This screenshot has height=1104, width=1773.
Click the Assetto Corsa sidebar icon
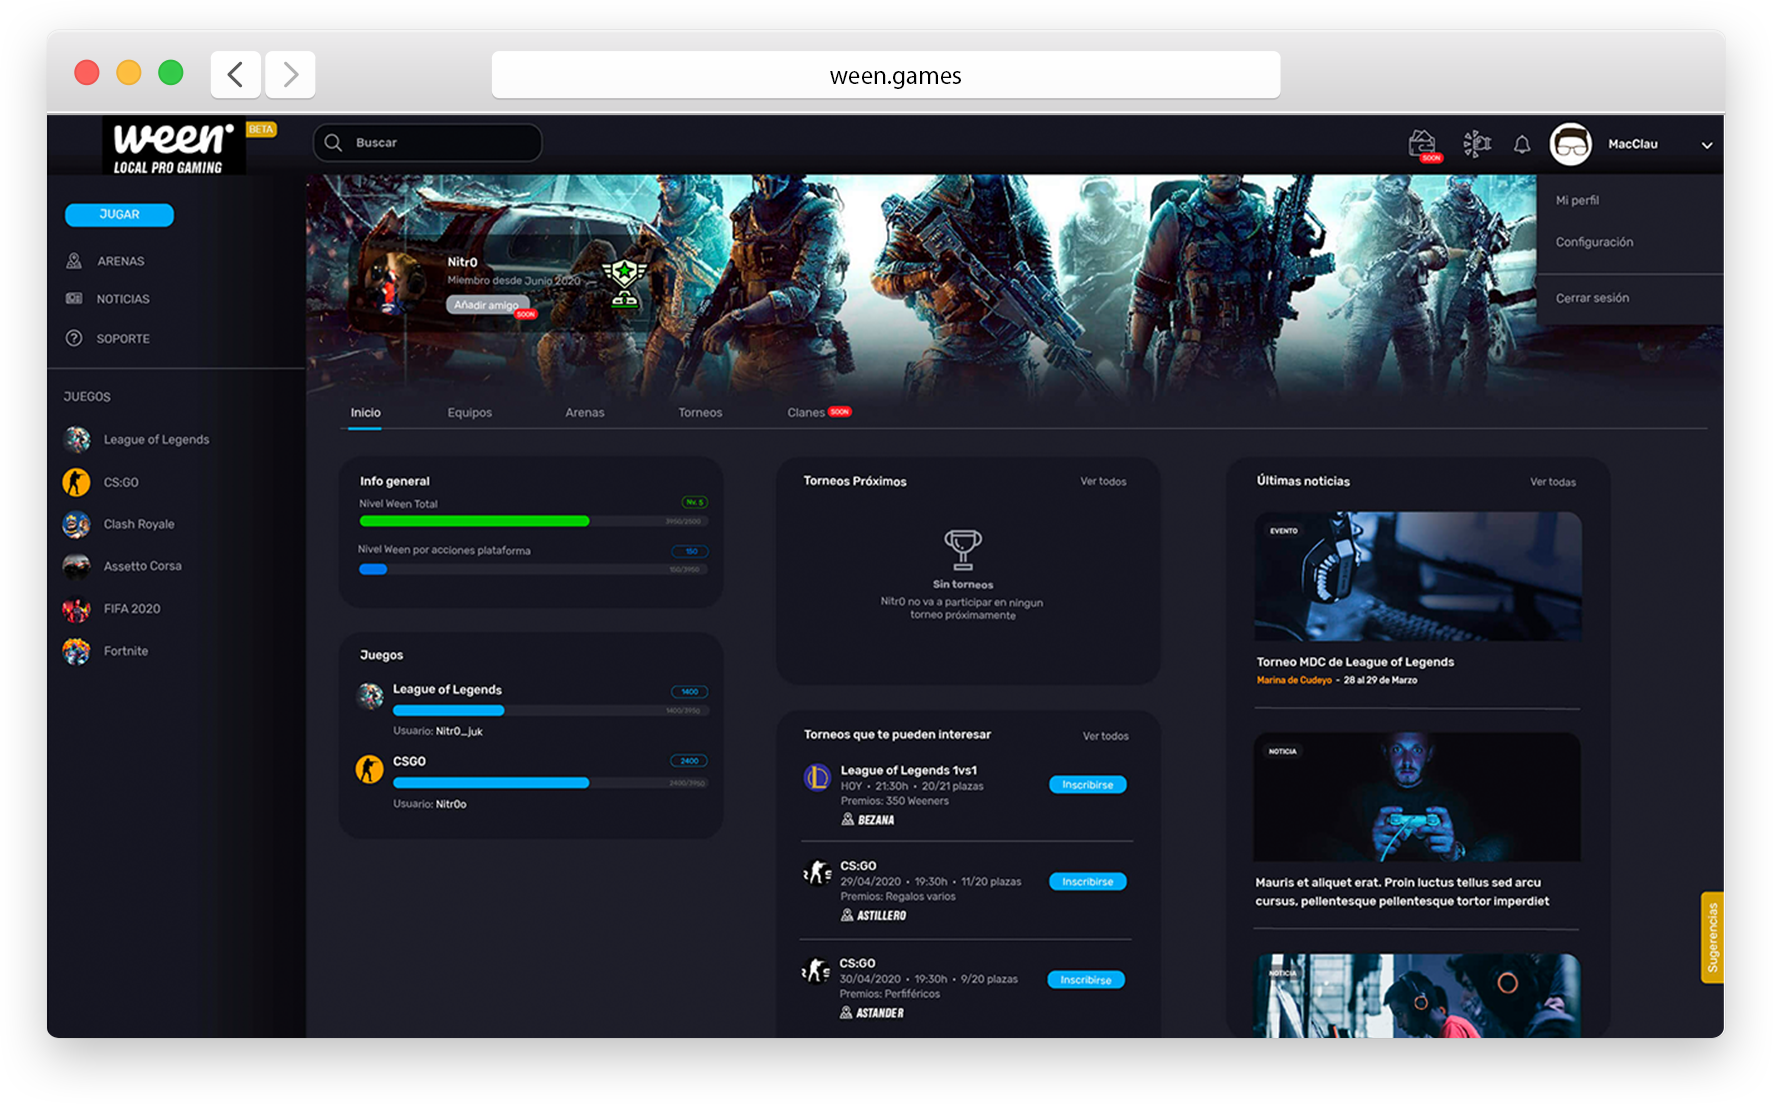click(x=77, y=566)
